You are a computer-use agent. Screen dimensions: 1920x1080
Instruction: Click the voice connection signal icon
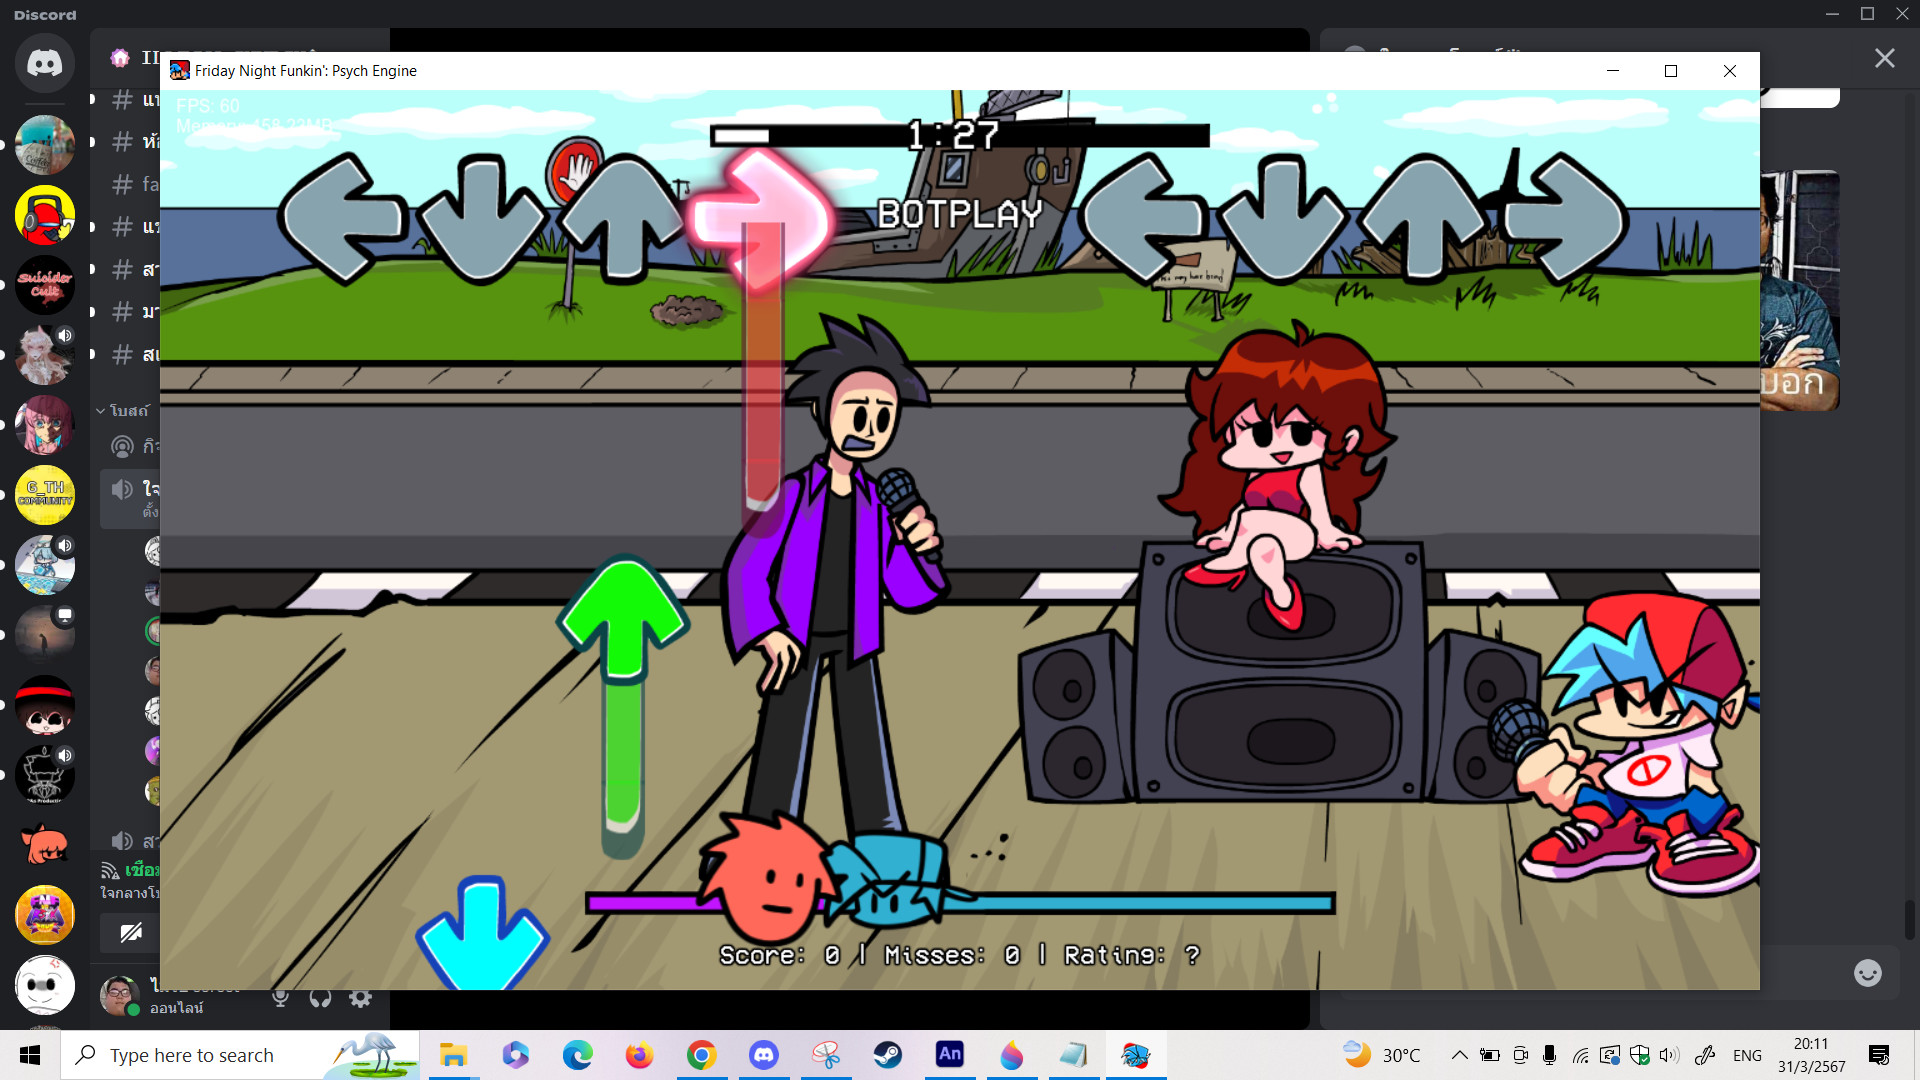click(110, 871)
